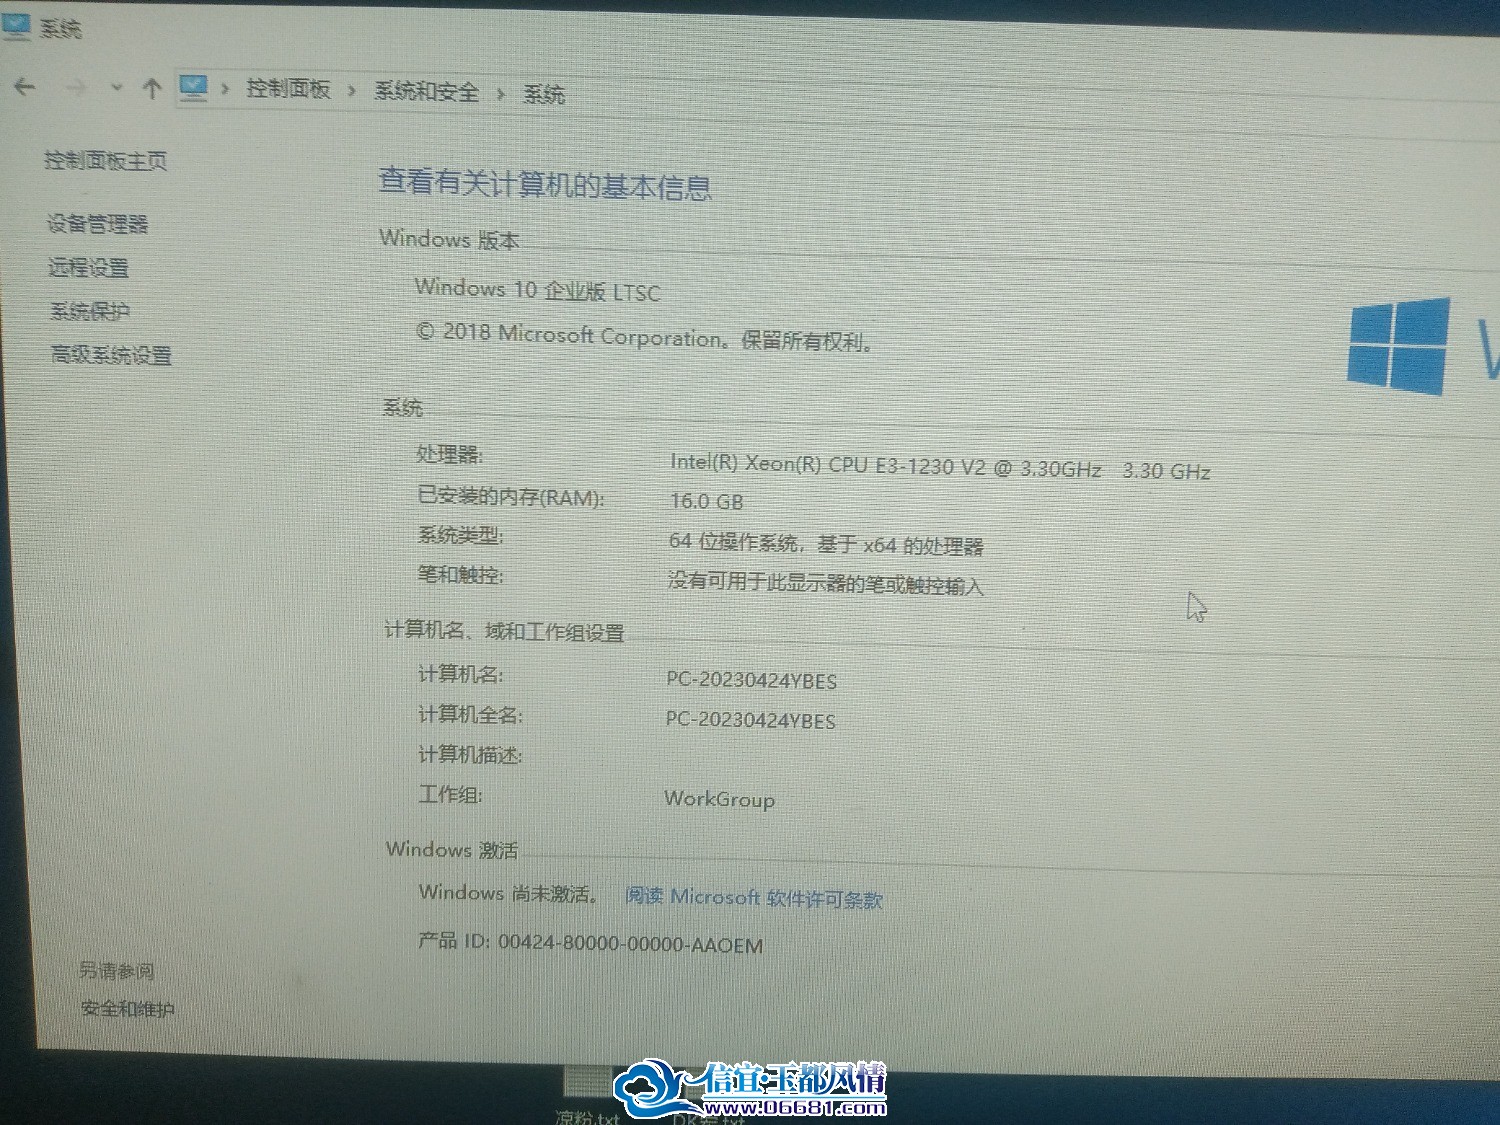Click the computer icon in address bar
The width and height of the screenshot is (1500, 1125).
193,88
